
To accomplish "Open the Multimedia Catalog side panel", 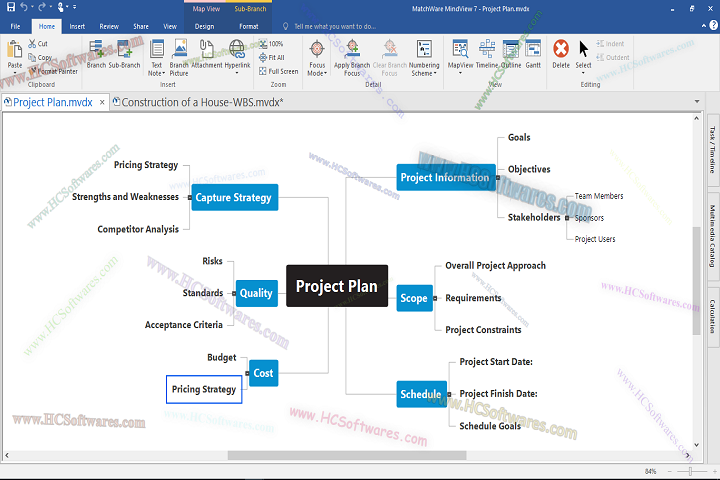I will click(713, 236).
